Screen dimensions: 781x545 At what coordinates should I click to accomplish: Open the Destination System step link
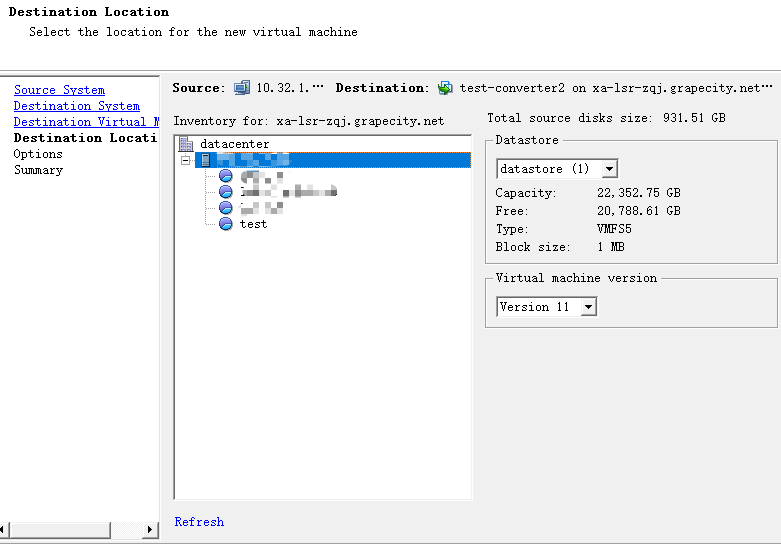pos(77,106)
